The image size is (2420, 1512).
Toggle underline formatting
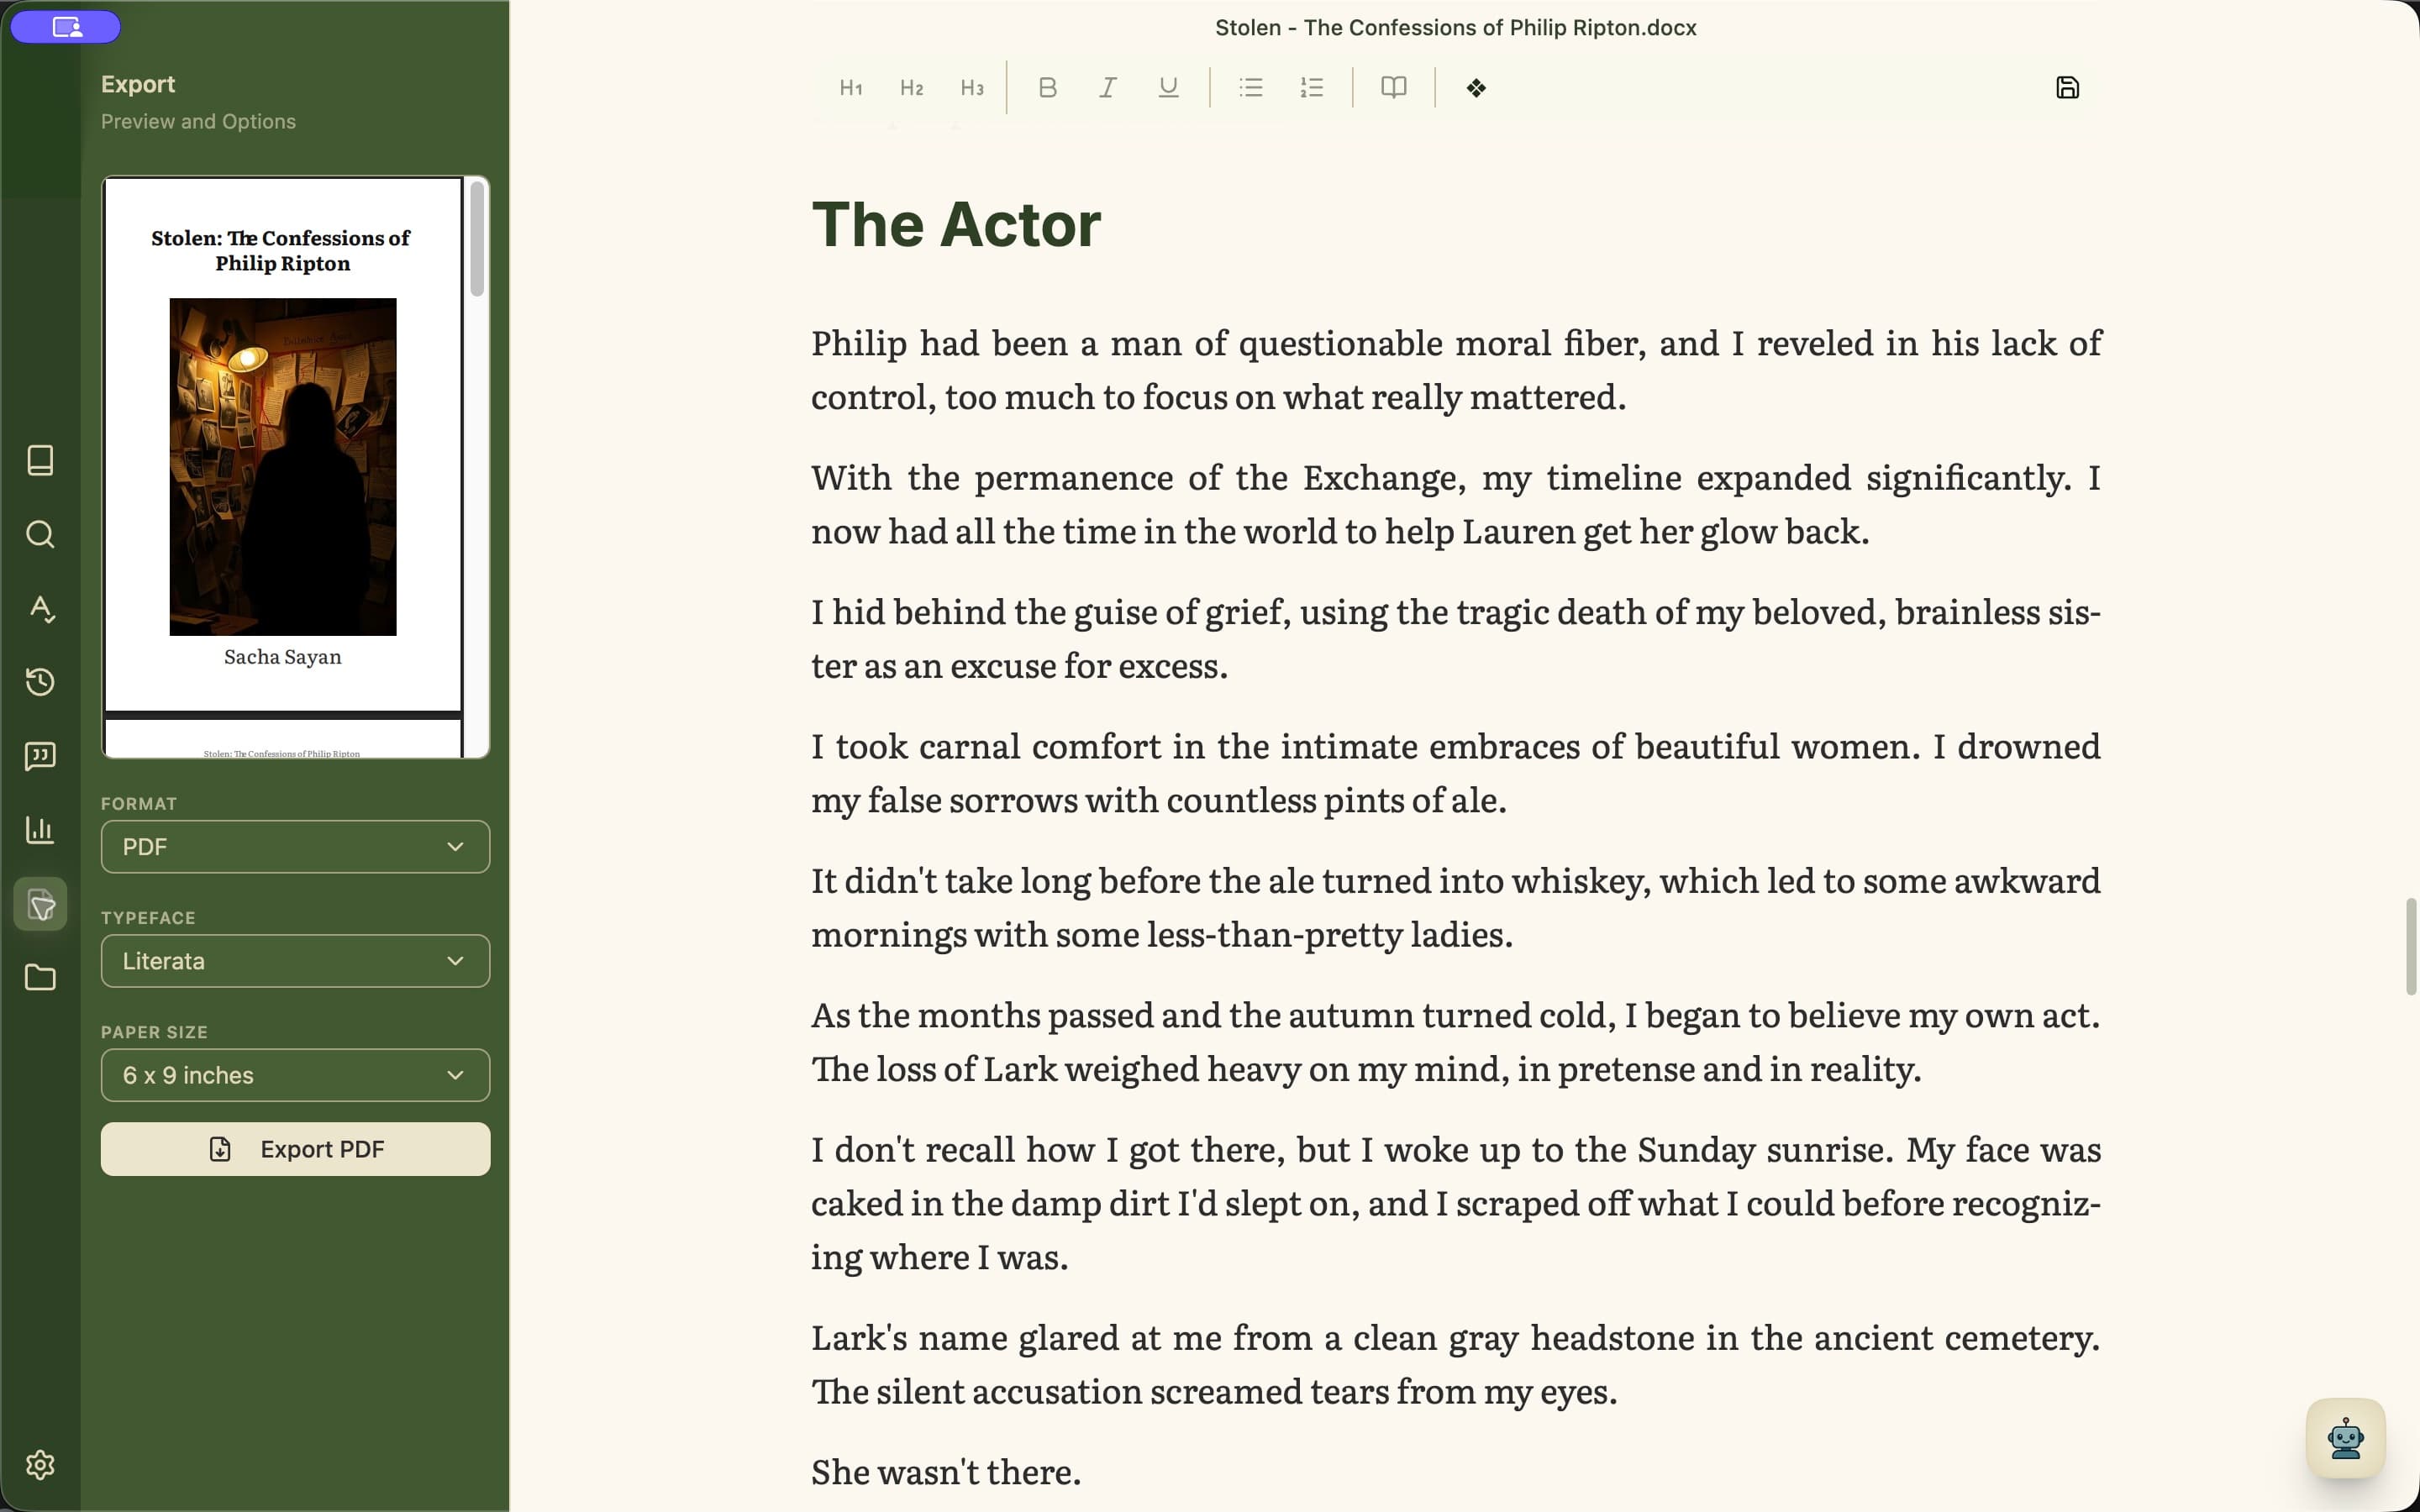point(1168,88)
